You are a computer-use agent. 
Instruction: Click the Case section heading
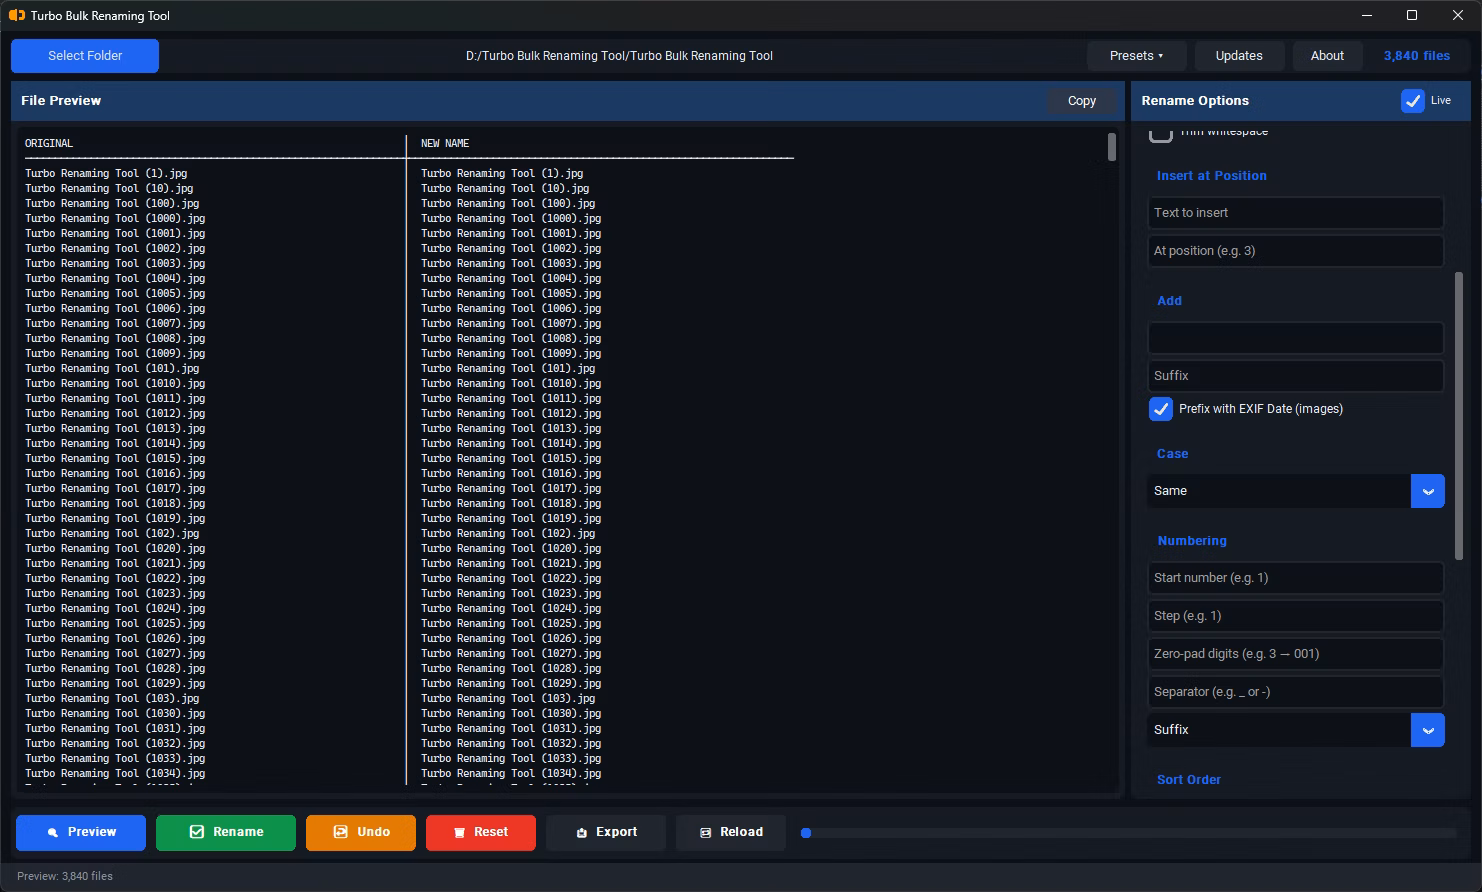[x=1172, y=454]
